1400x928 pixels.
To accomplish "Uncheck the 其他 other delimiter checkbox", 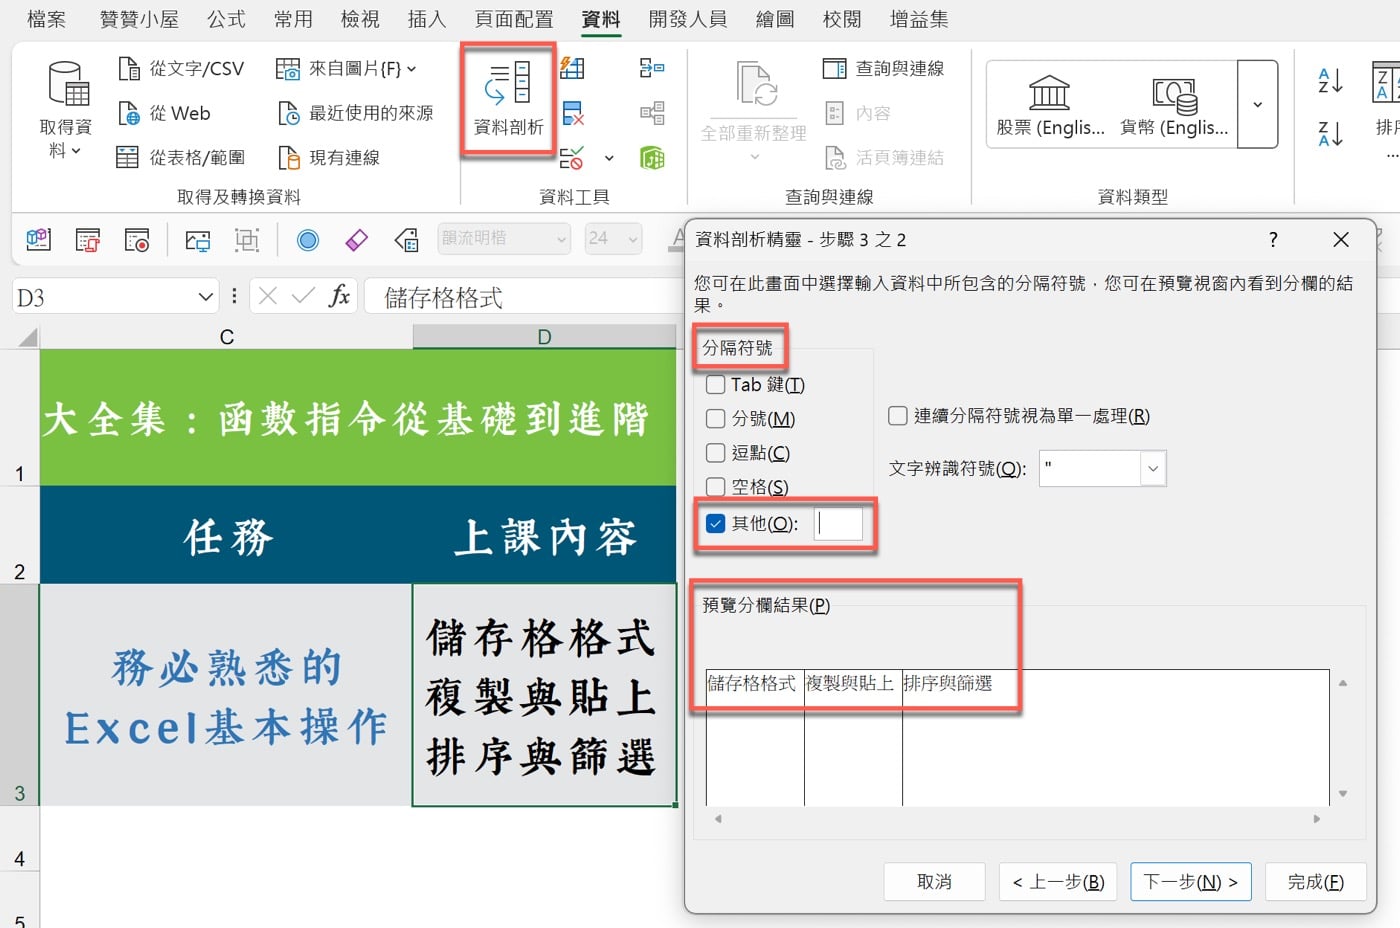I will (716, 523).
